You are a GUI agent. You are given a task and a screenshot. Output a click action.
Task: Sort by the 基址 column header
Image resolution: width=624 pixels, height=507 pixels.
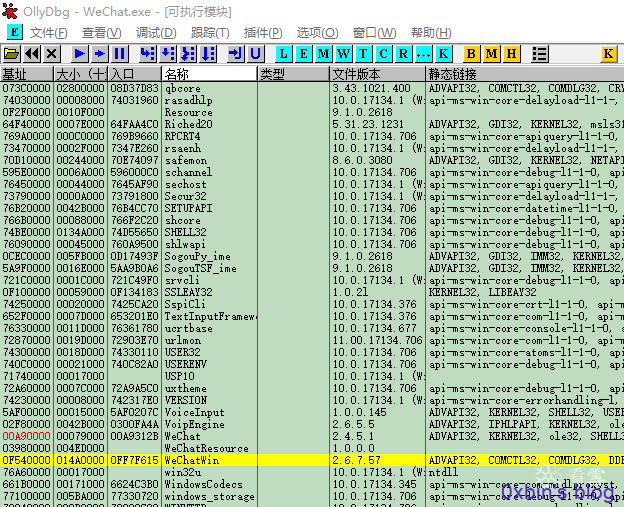(x=27, y=74)
